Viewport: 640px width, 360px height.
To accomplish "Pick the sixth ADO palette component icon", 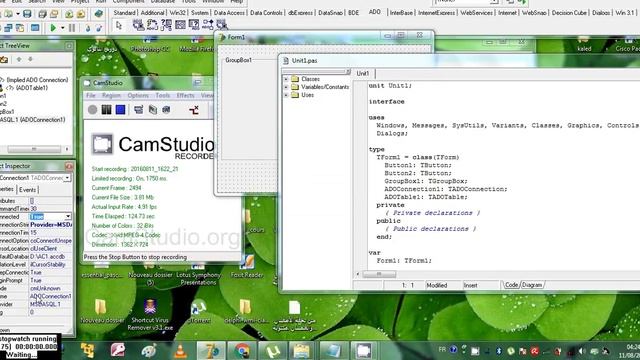I will 208,25.
